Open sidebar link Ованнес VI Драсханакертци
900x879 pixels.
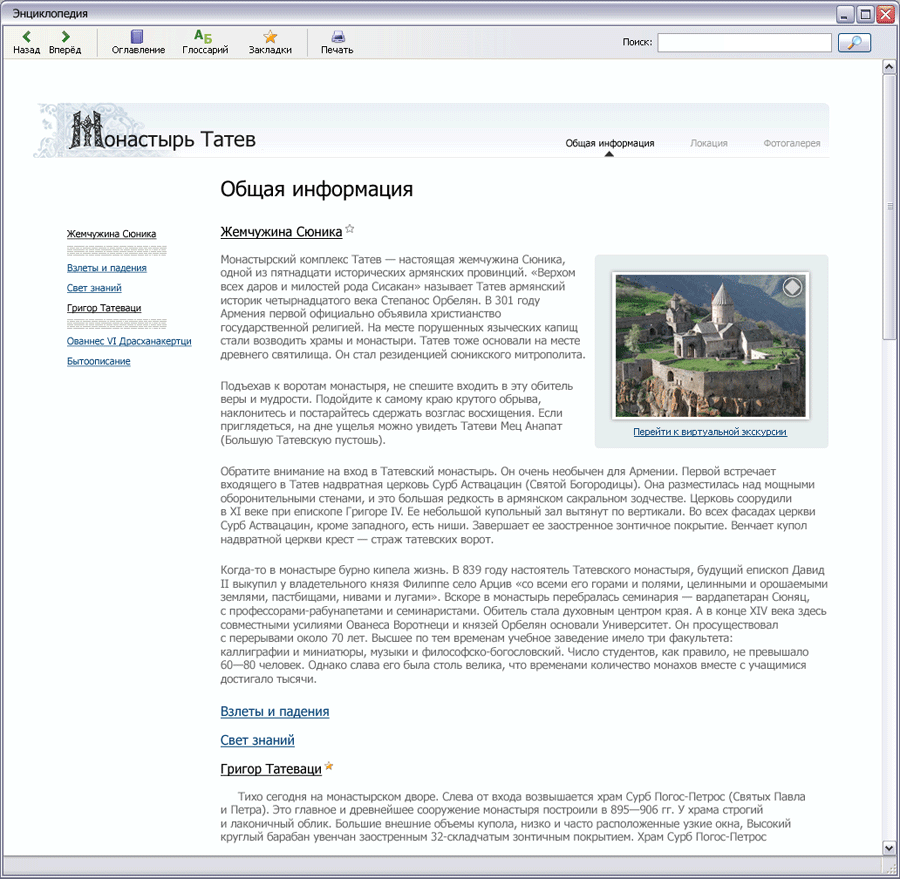pyautogui.click(x=128, y=341)
